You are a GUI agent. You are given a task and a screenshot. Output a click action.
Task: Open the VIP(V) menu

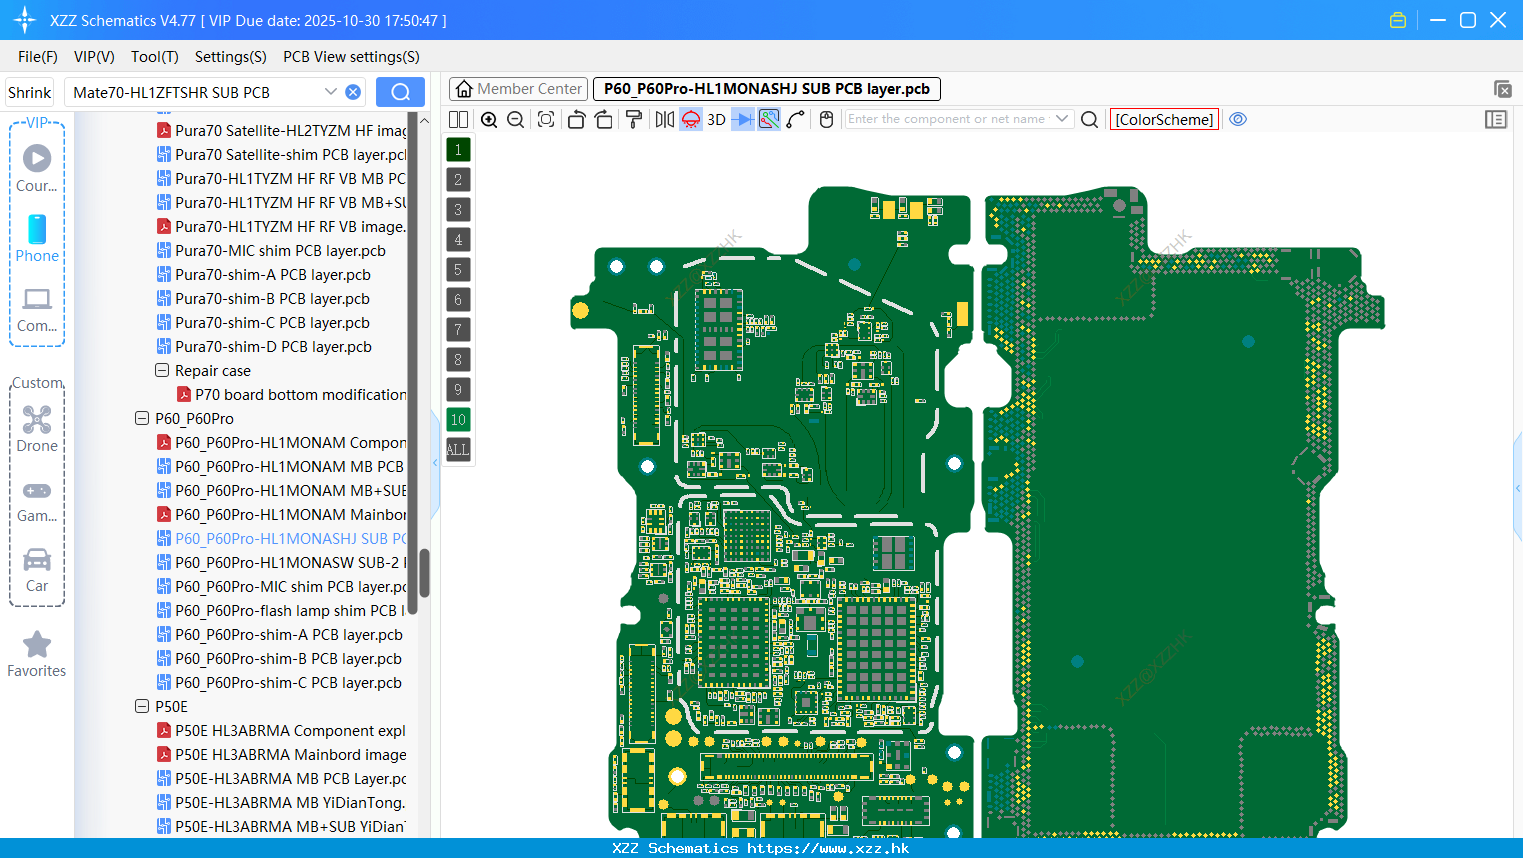94,57
